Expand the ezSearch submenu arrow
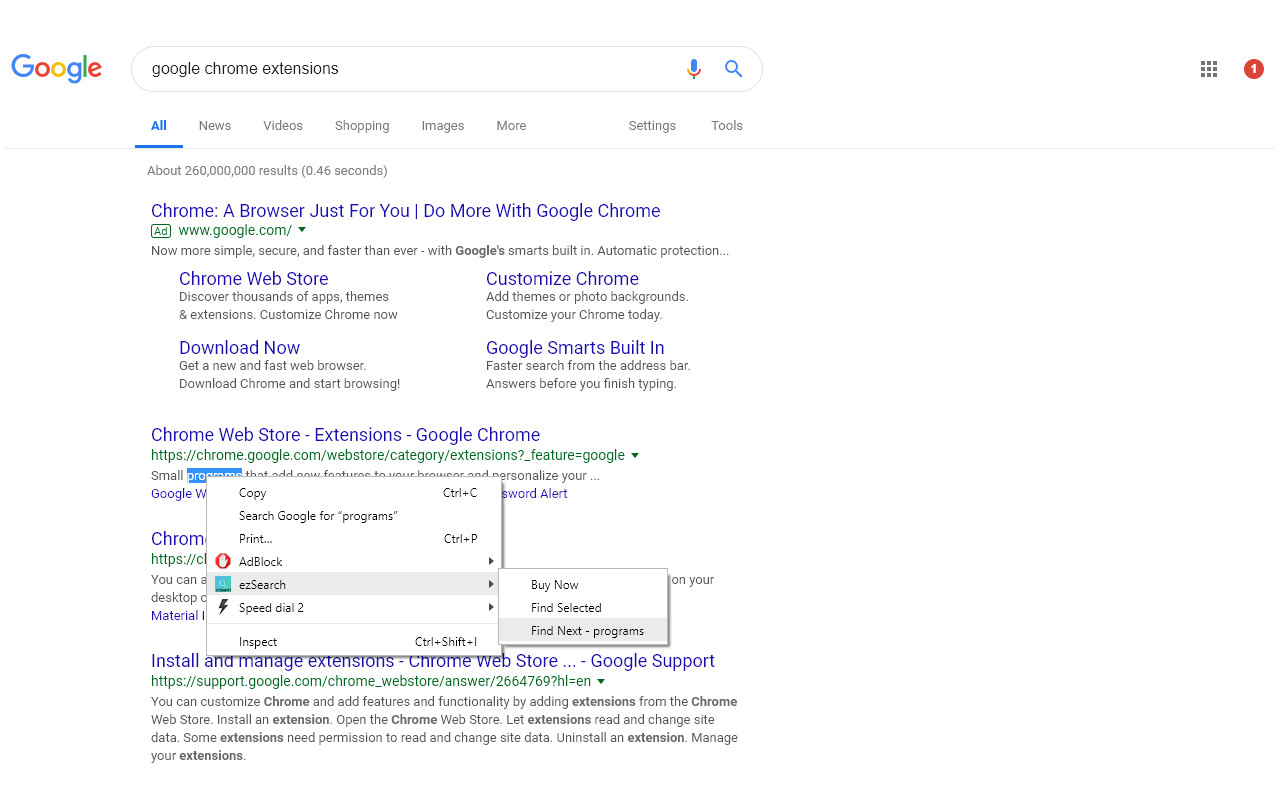Viewport: 1280px width, 800px height. (x=491, y=584)
